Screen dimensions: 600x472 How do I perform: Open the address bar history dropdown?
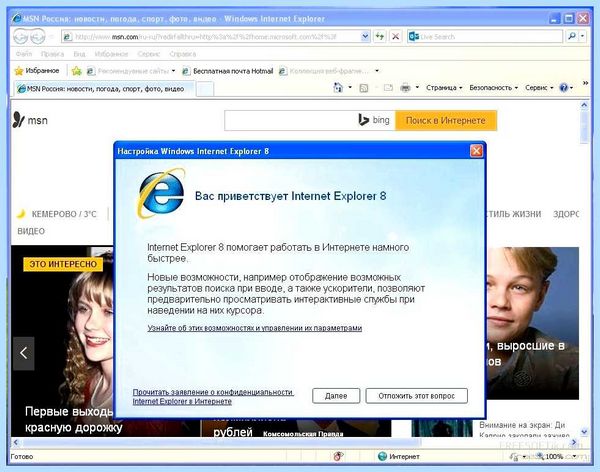[365, 37]
